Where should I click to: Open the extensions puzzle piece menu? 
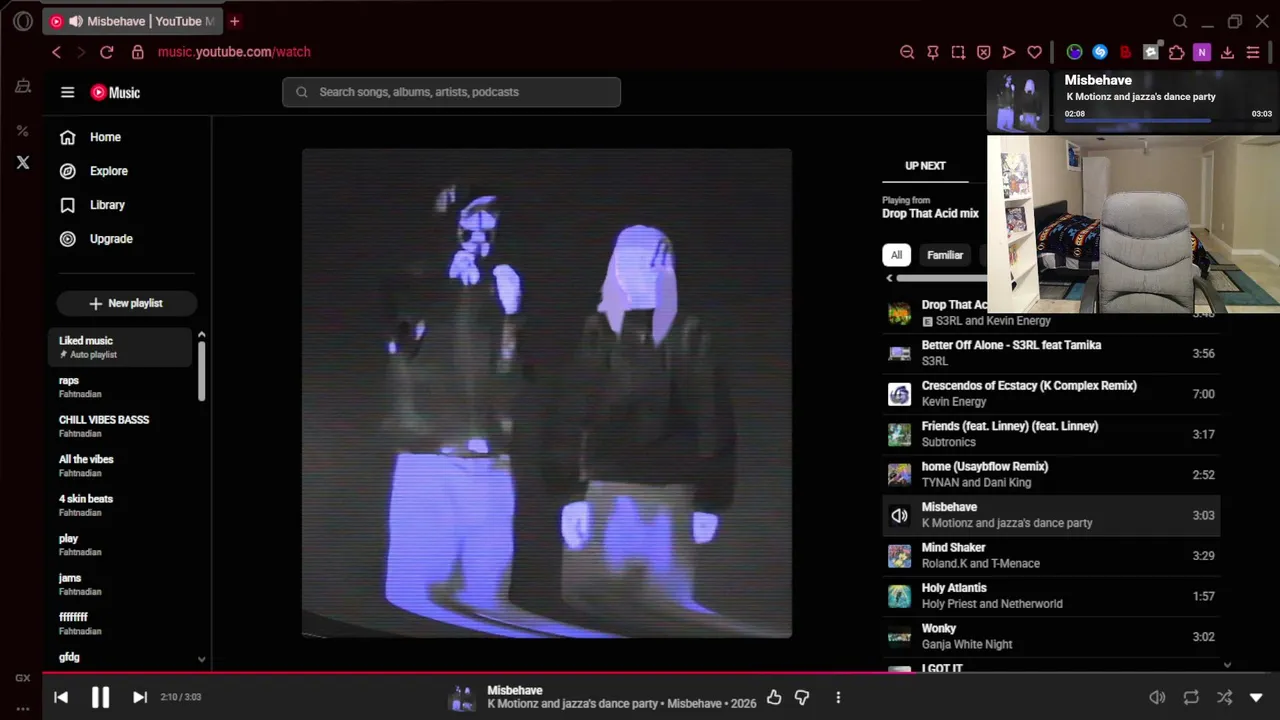pos(1177,52)
